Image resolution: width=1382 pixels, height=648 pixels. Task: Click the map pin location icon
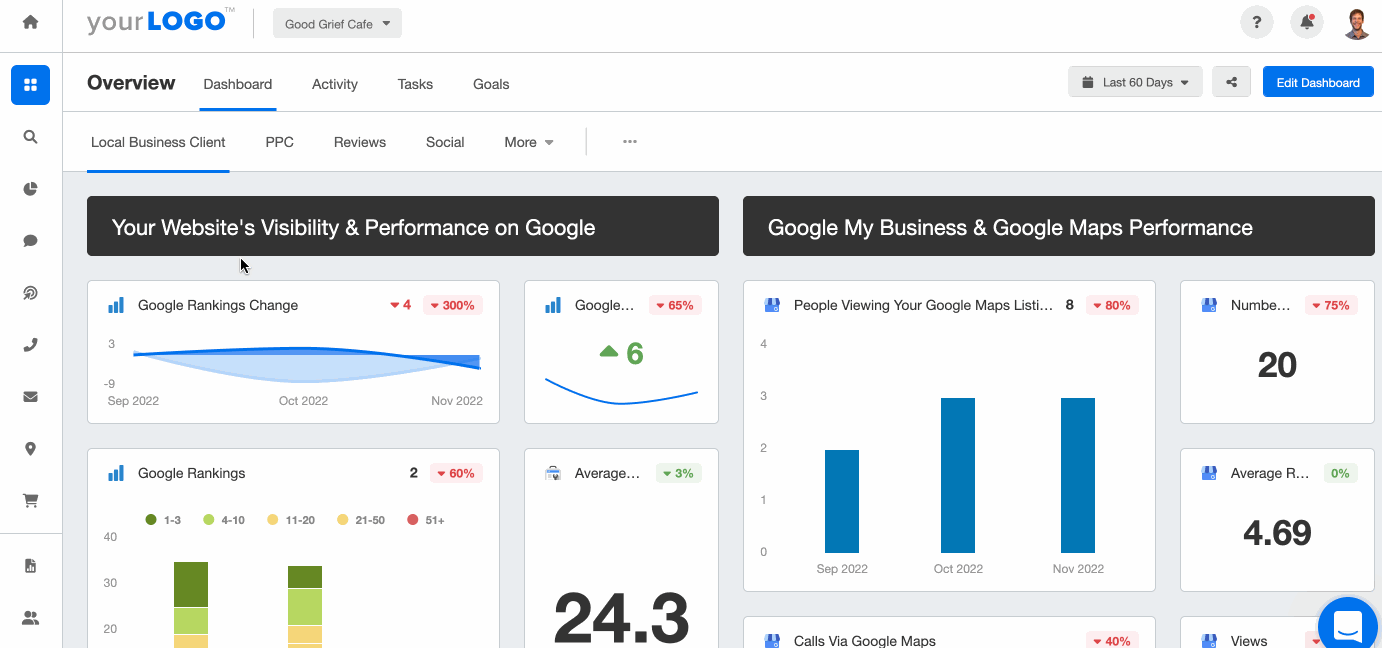(x=30, y=449)
